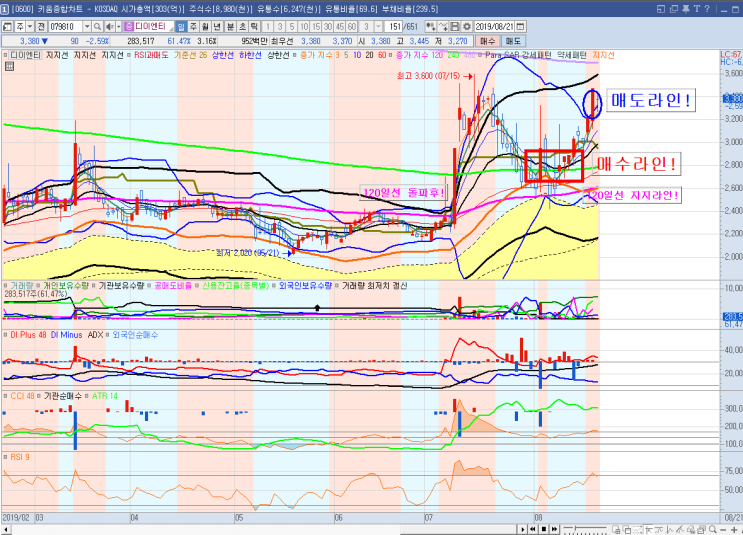This screenshot has width=743, height=535.
Task: Open the chart settings gear icon
Action: [x=467, y=27]
